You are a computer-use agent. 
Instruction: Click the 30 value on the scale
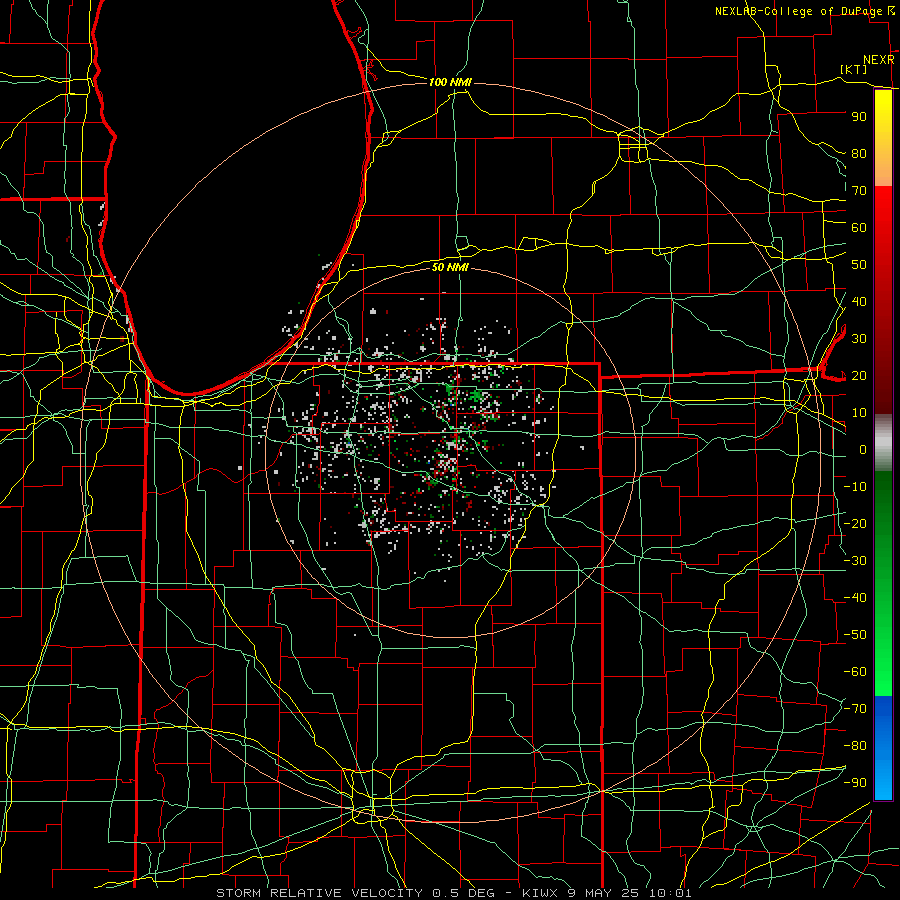[x=859, y=339]
